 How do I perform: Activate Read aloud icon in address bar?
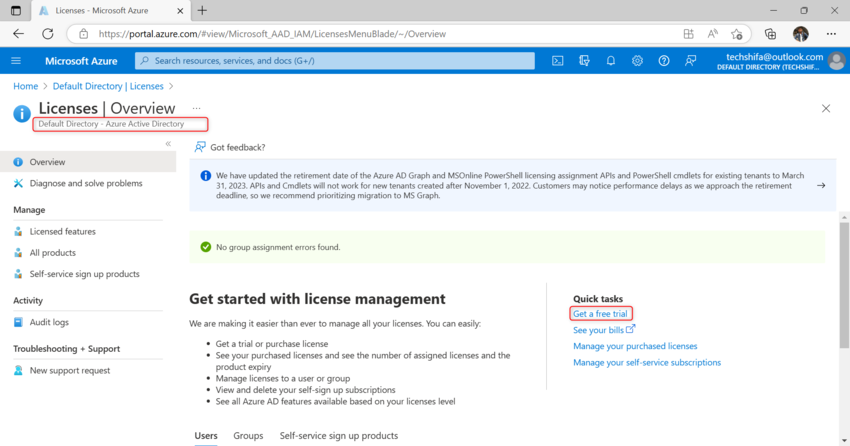[x=712, y=34]
